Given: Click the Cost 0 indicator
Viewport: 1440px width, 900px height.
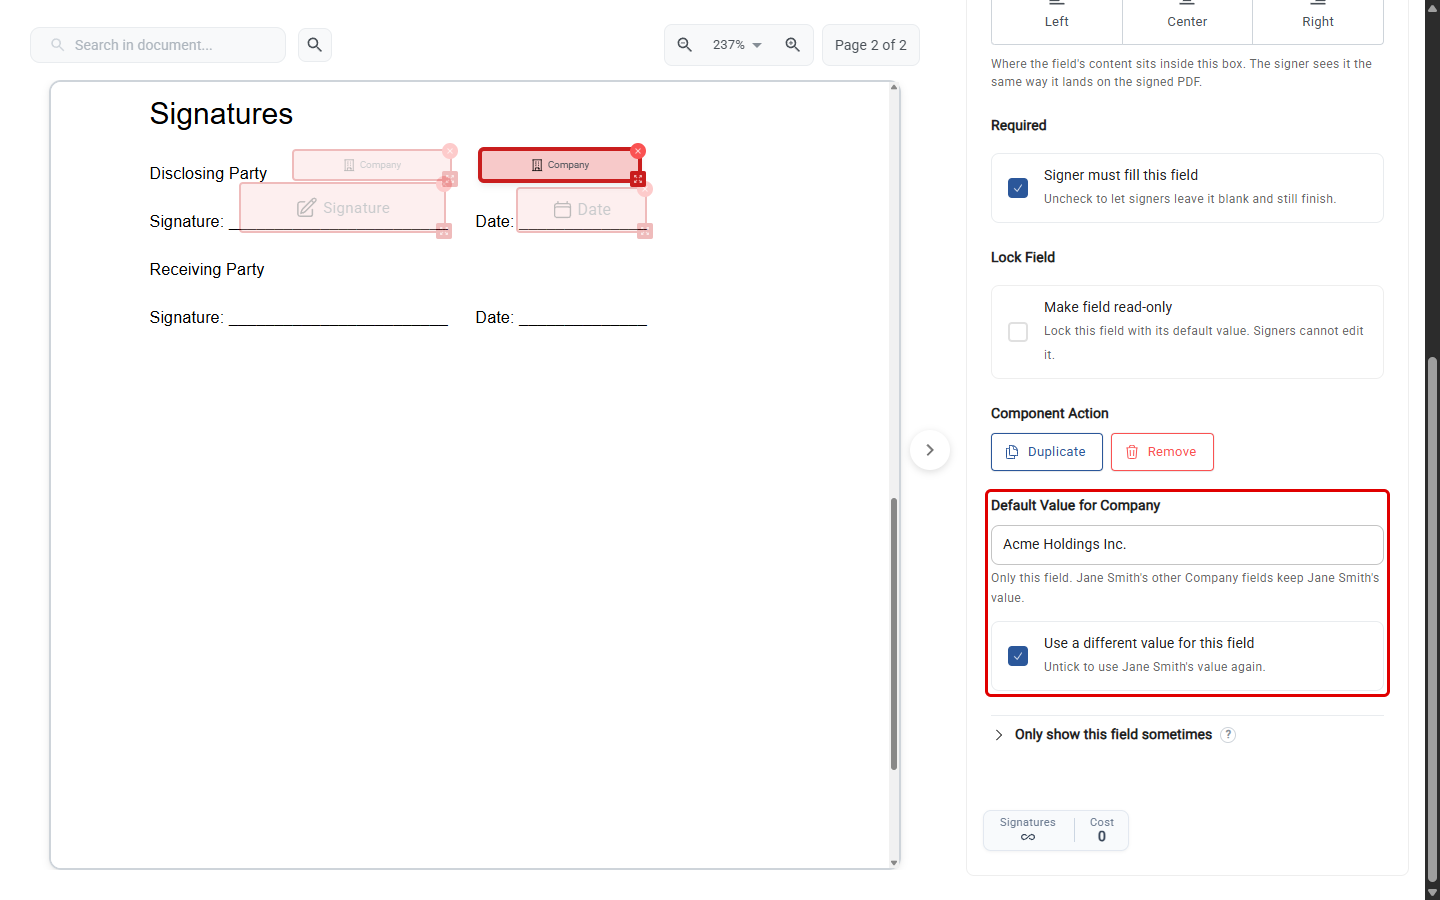Looking at the screenshot, I should coord(1102,830).
